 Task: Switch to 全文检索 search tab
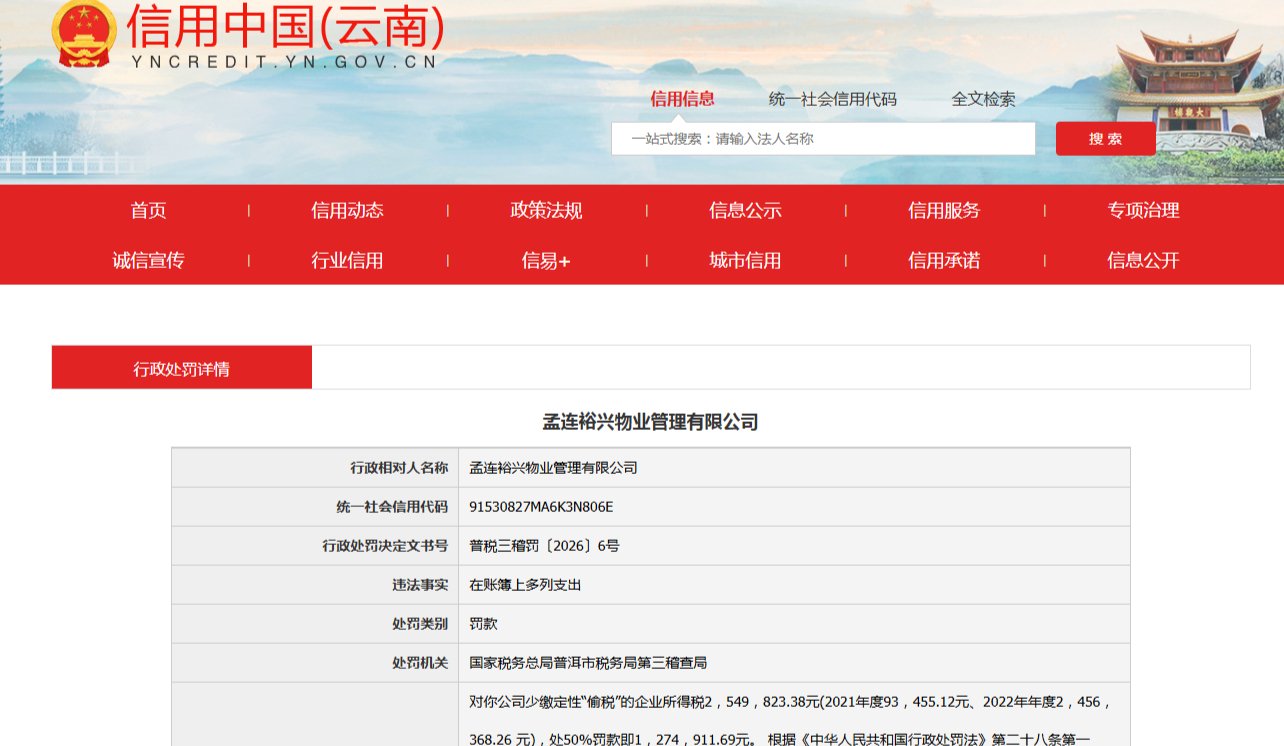click(983, 99)
